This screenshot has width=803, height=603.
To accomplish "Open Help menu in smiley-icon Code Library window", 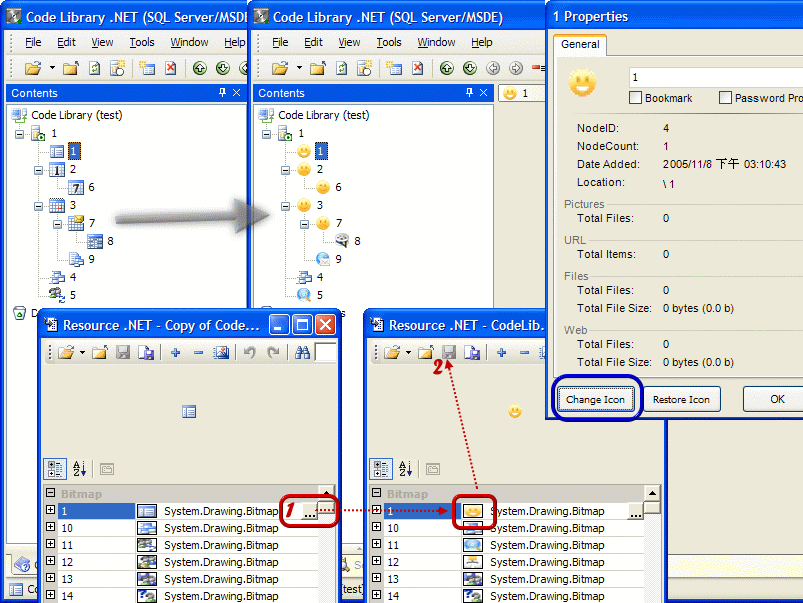I will 481,42.
